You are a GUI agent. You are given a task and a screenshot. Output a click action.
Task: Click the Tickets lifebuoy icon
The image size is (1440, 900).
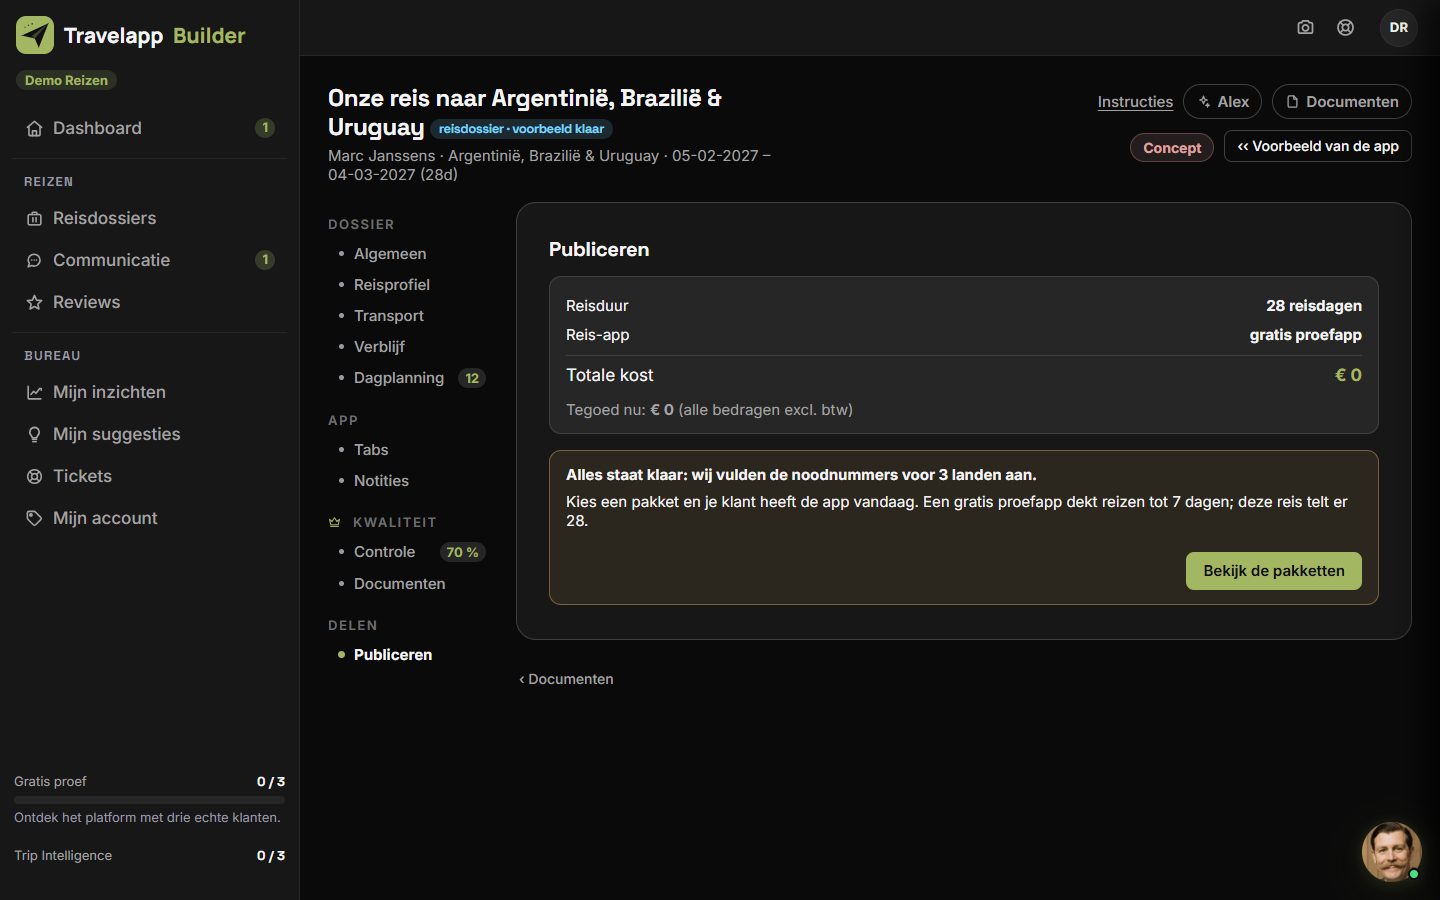(x=34, y=476)
